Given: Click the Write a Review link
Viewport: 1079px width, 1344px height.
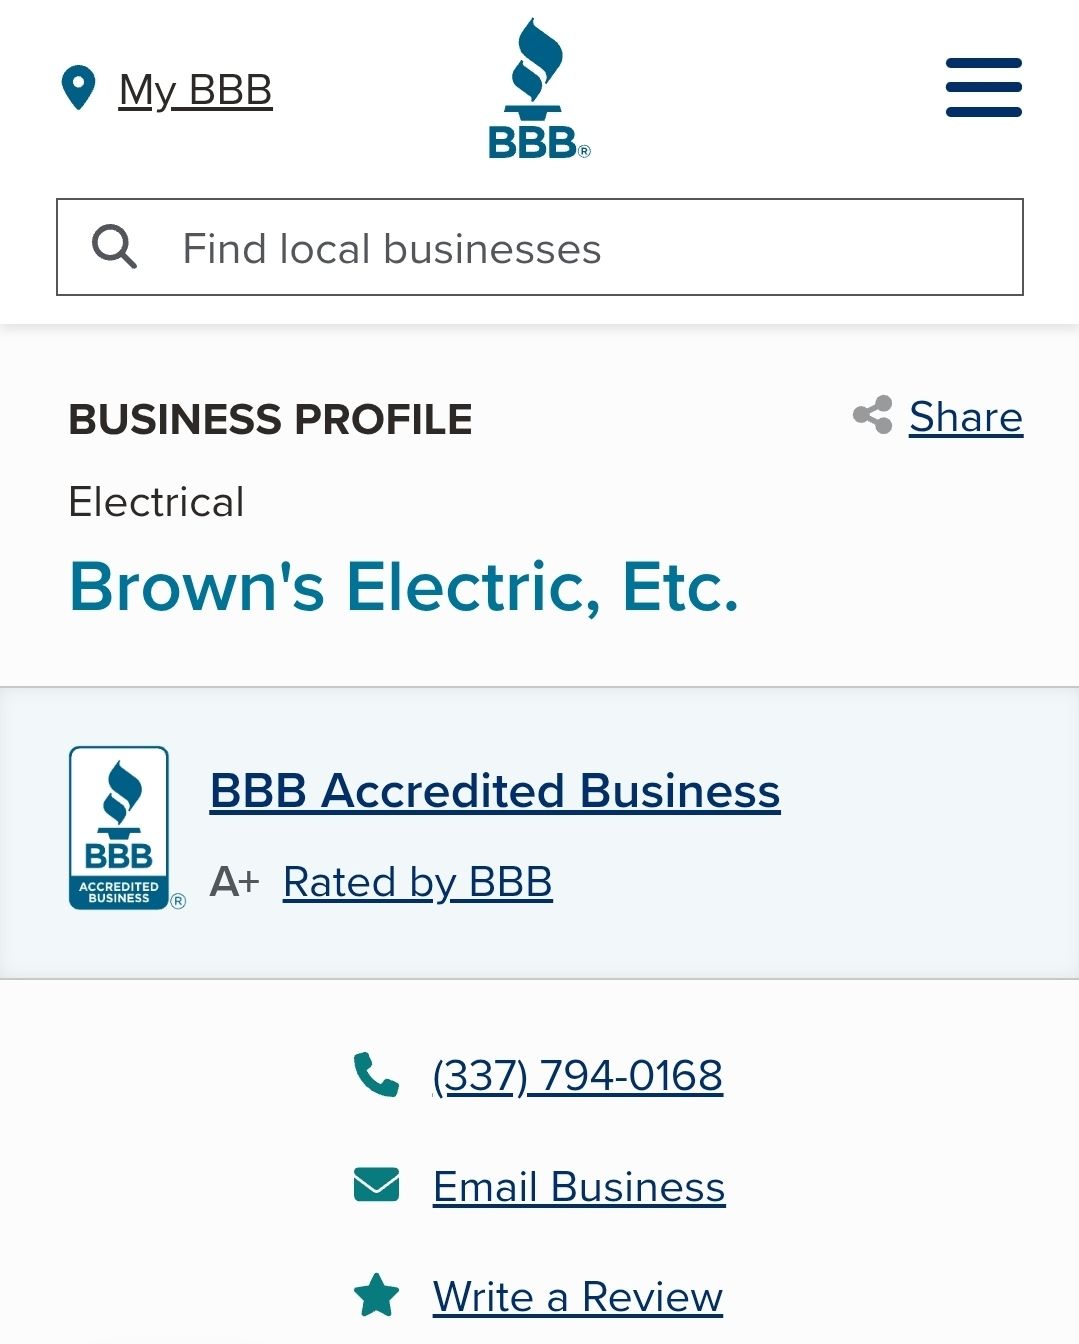Looking at the screenshot, I should pos(575,1296).
